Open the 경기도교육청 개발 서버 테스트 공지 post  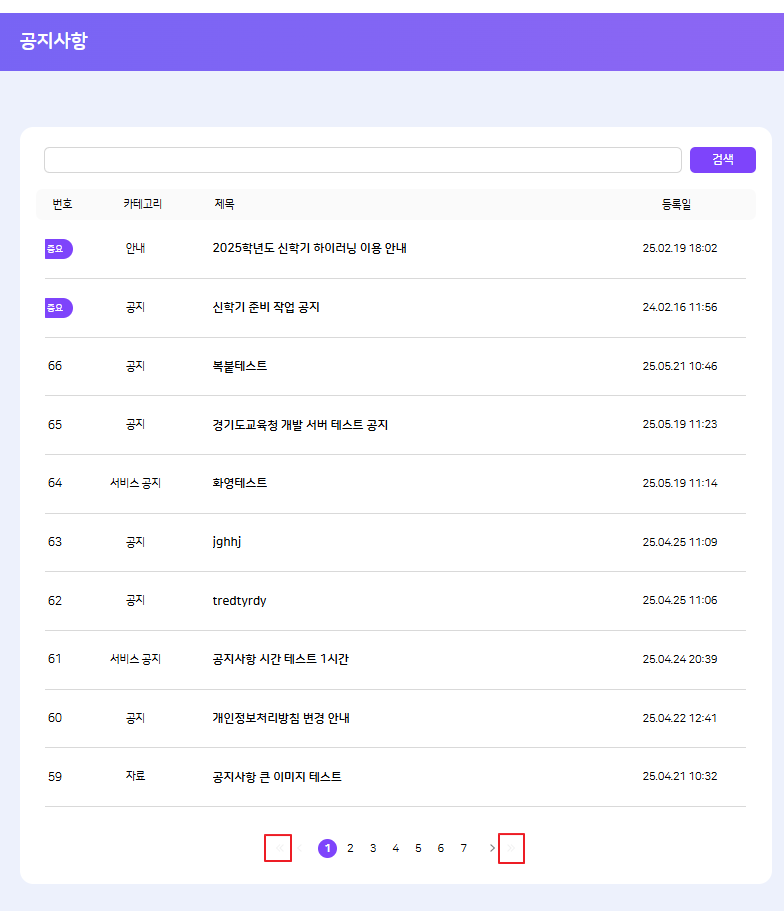coord(300,425)
